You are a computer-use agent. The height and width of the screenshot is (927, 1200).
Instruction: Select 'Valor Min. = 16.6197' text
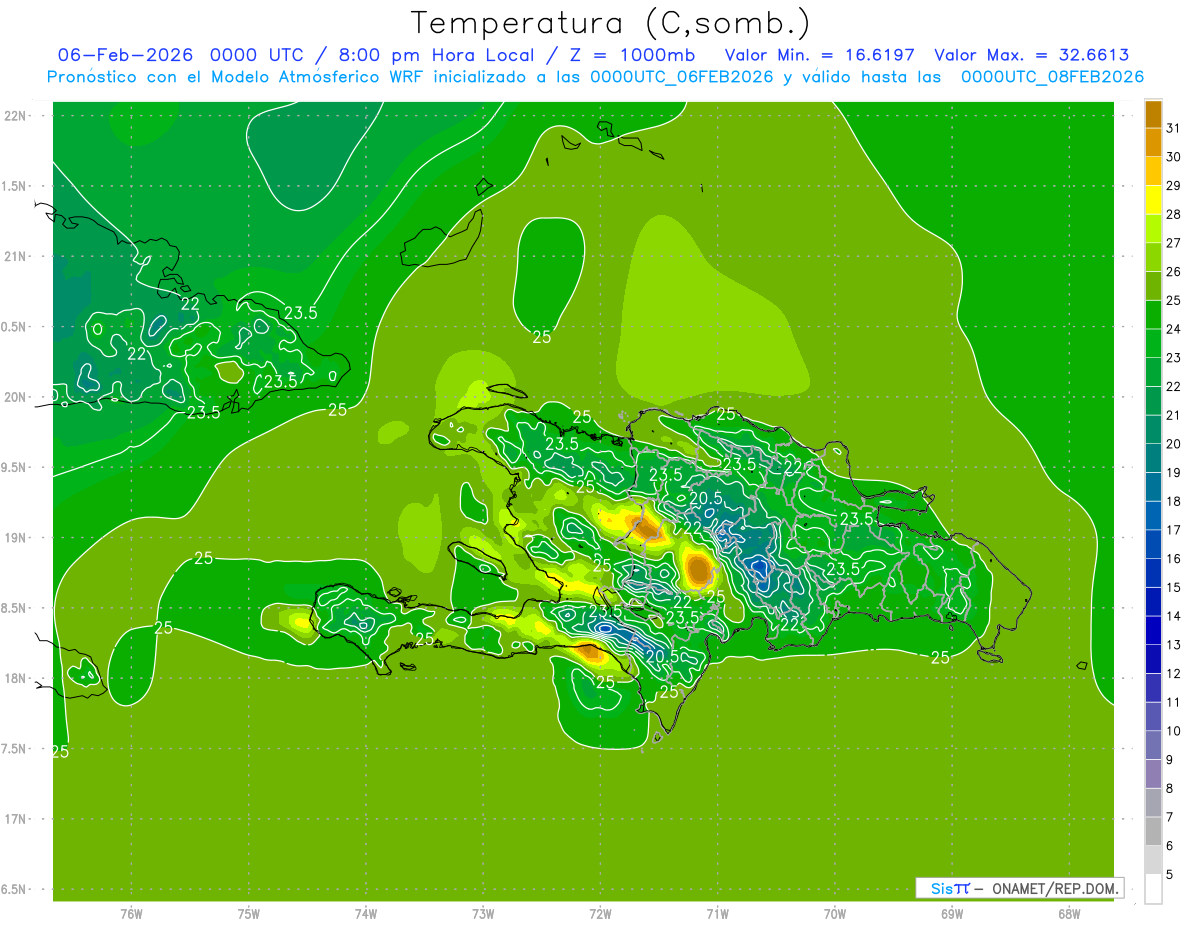pyautogui.click(x=820, y=55)
